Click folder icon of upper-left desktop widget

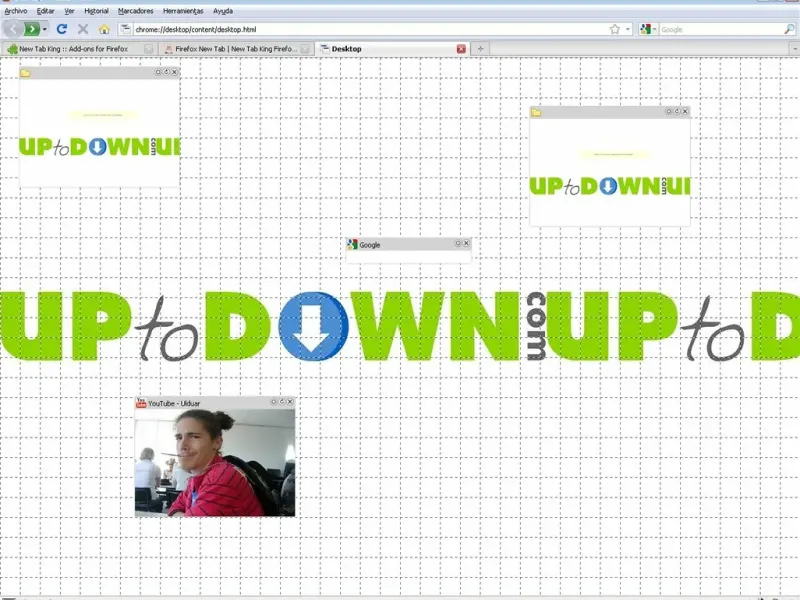26,73
